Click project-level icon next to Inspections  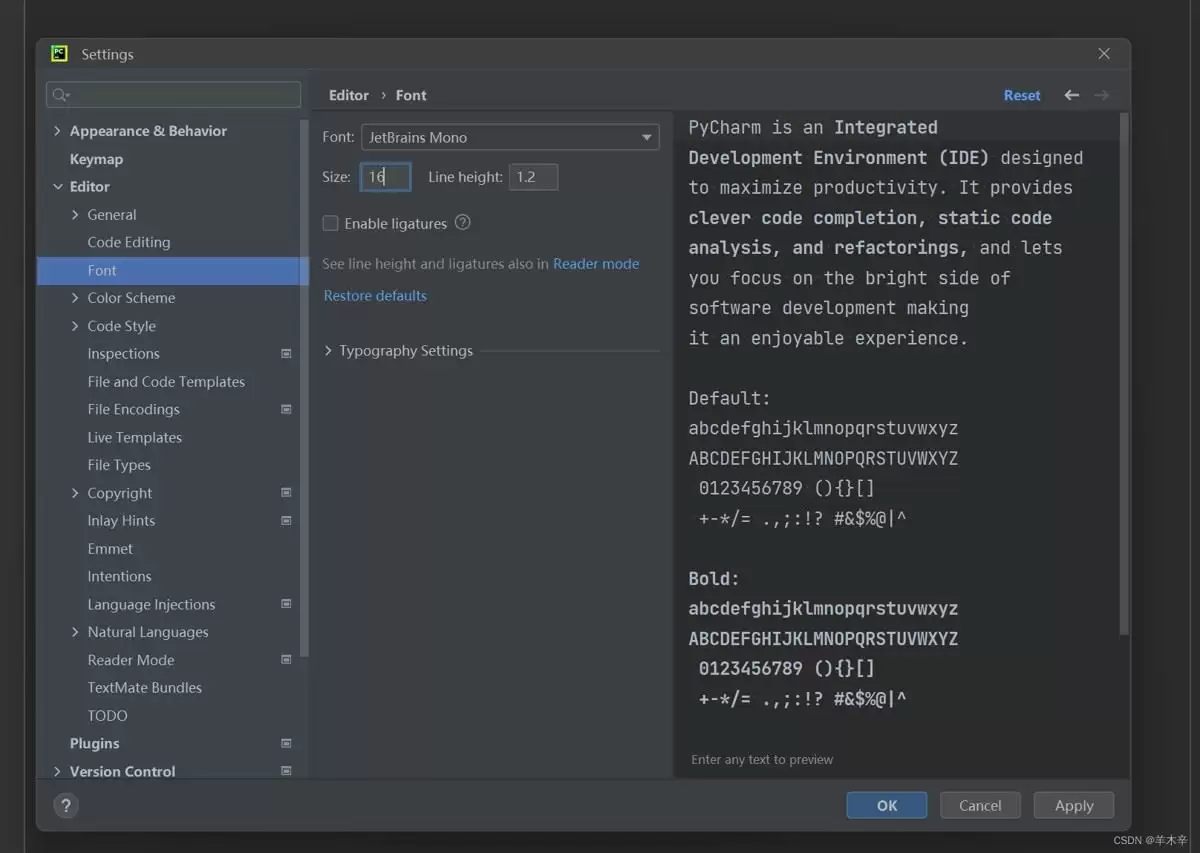click(x=286, y=354)
